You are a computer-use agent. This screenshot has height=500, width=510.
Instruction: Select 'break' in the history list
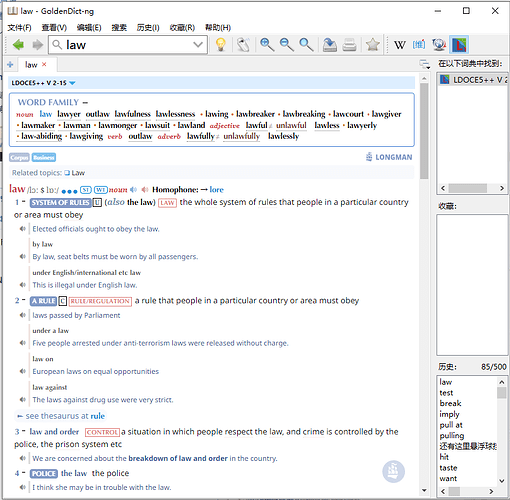[450, 403]
